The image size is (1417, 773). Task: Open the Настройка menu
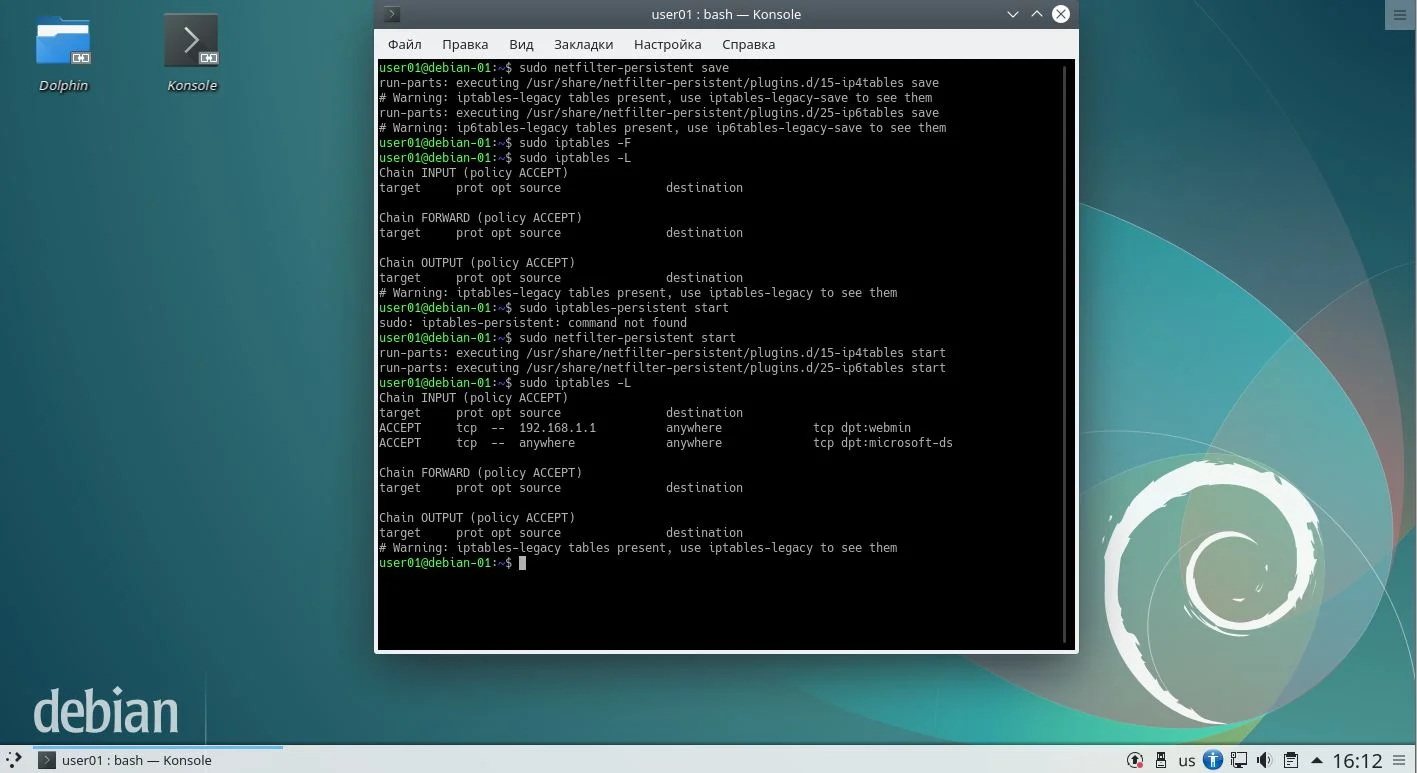[667, 44]
